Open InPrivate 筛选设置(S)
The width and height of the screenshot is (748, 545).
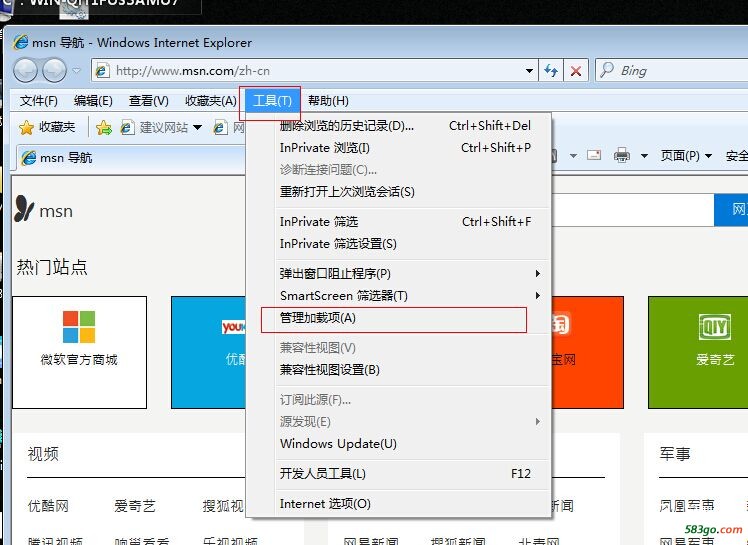405,243
